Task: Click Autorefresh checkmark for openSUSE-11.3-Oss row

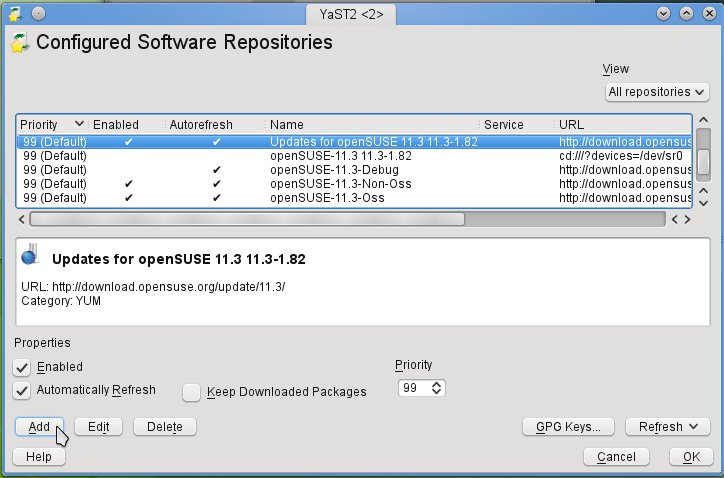Action: [217, 198]
